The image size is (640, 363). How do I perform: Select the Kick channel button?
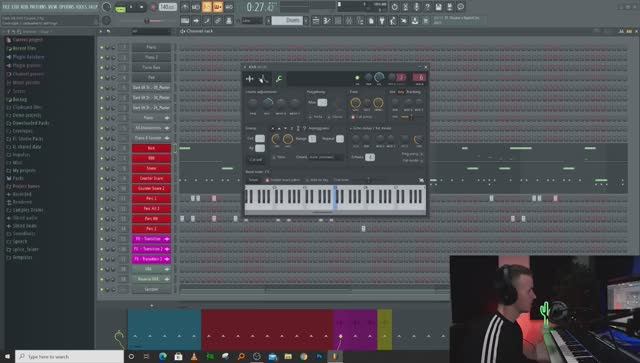tap(151, 148)
